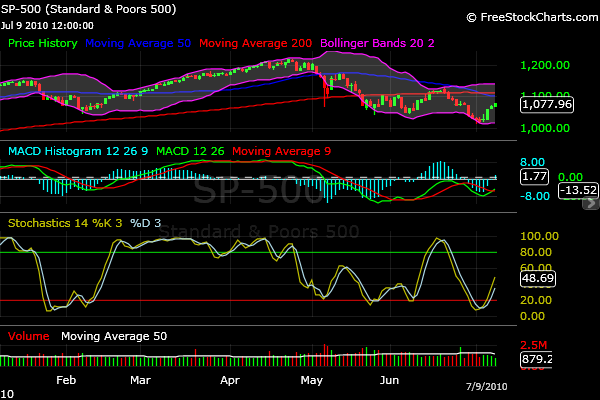The height and width of the screenshot is (400, 600).
Task: Click the 20.00 stochastics axis label
Action: click(x=536, y=300)
